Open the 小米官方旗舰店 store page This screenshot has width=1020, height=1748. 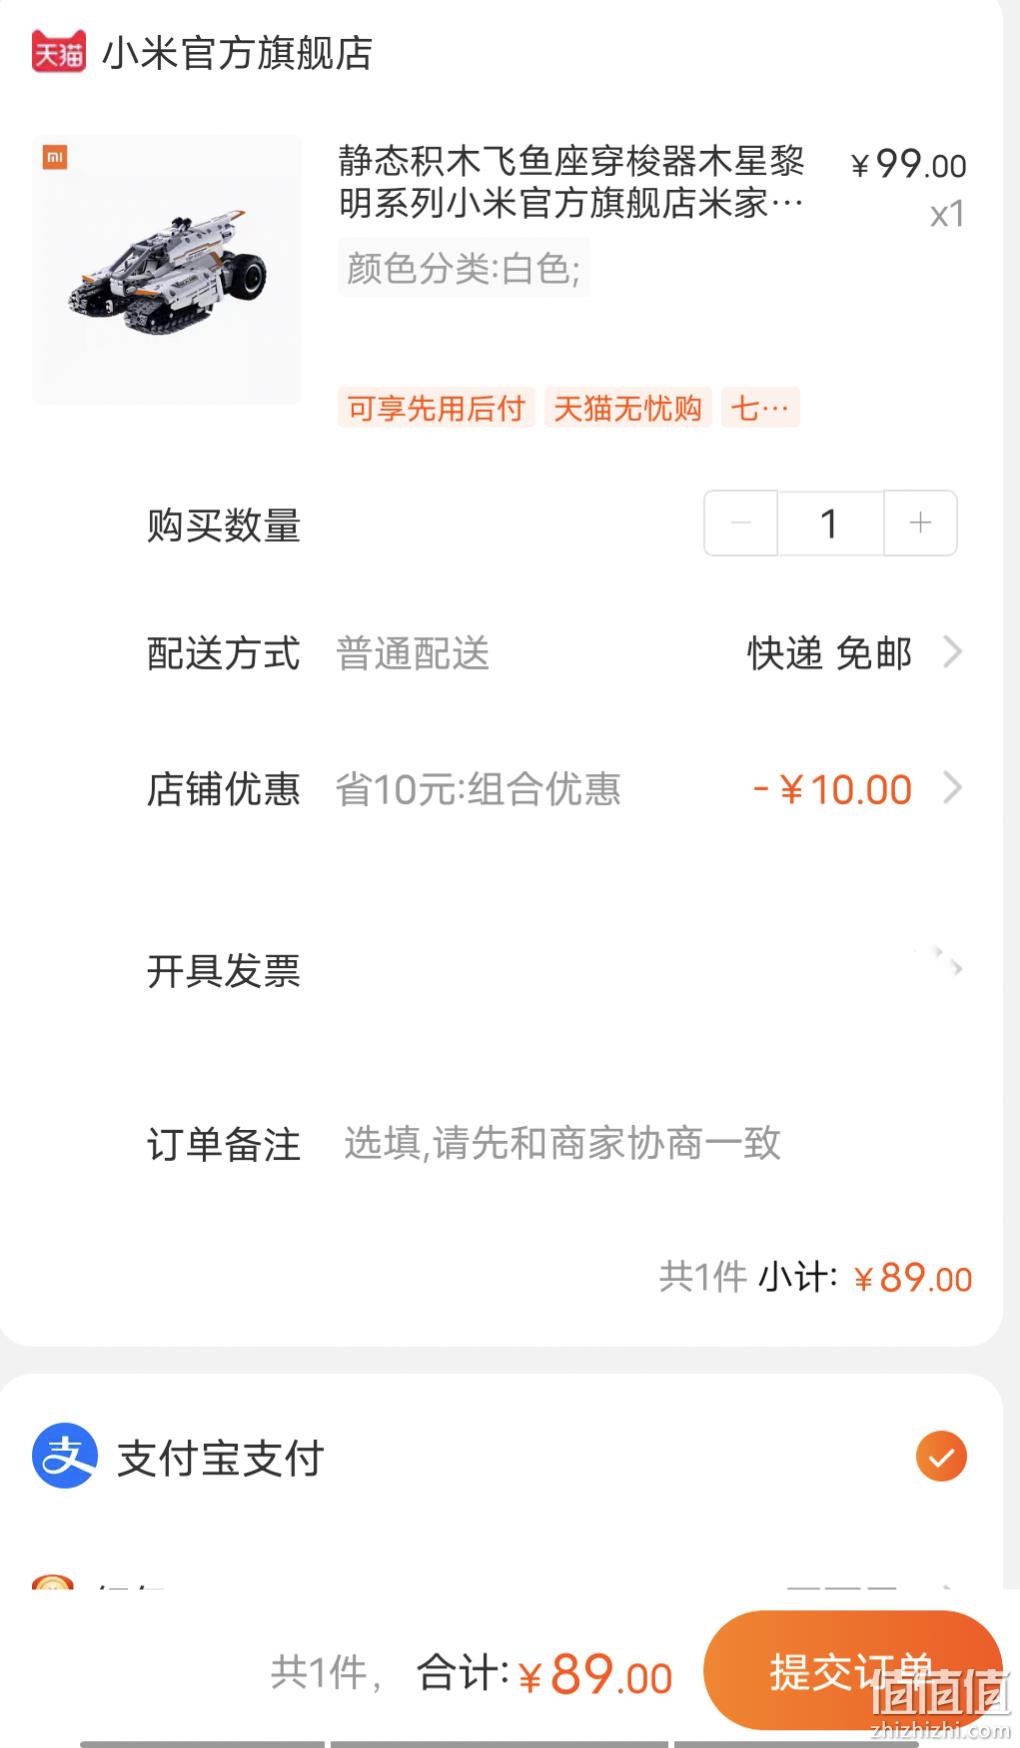[237, 53]
